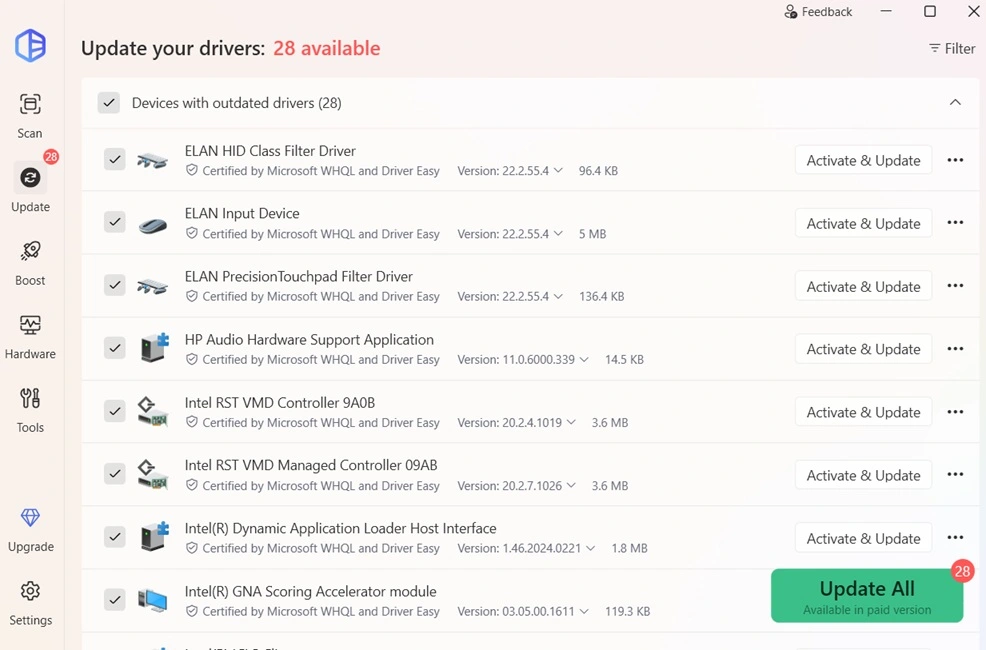Activate & Update ELAN Input Device
Image resolution: width=986 pixels, height=650 pixels.
(863, 223)
